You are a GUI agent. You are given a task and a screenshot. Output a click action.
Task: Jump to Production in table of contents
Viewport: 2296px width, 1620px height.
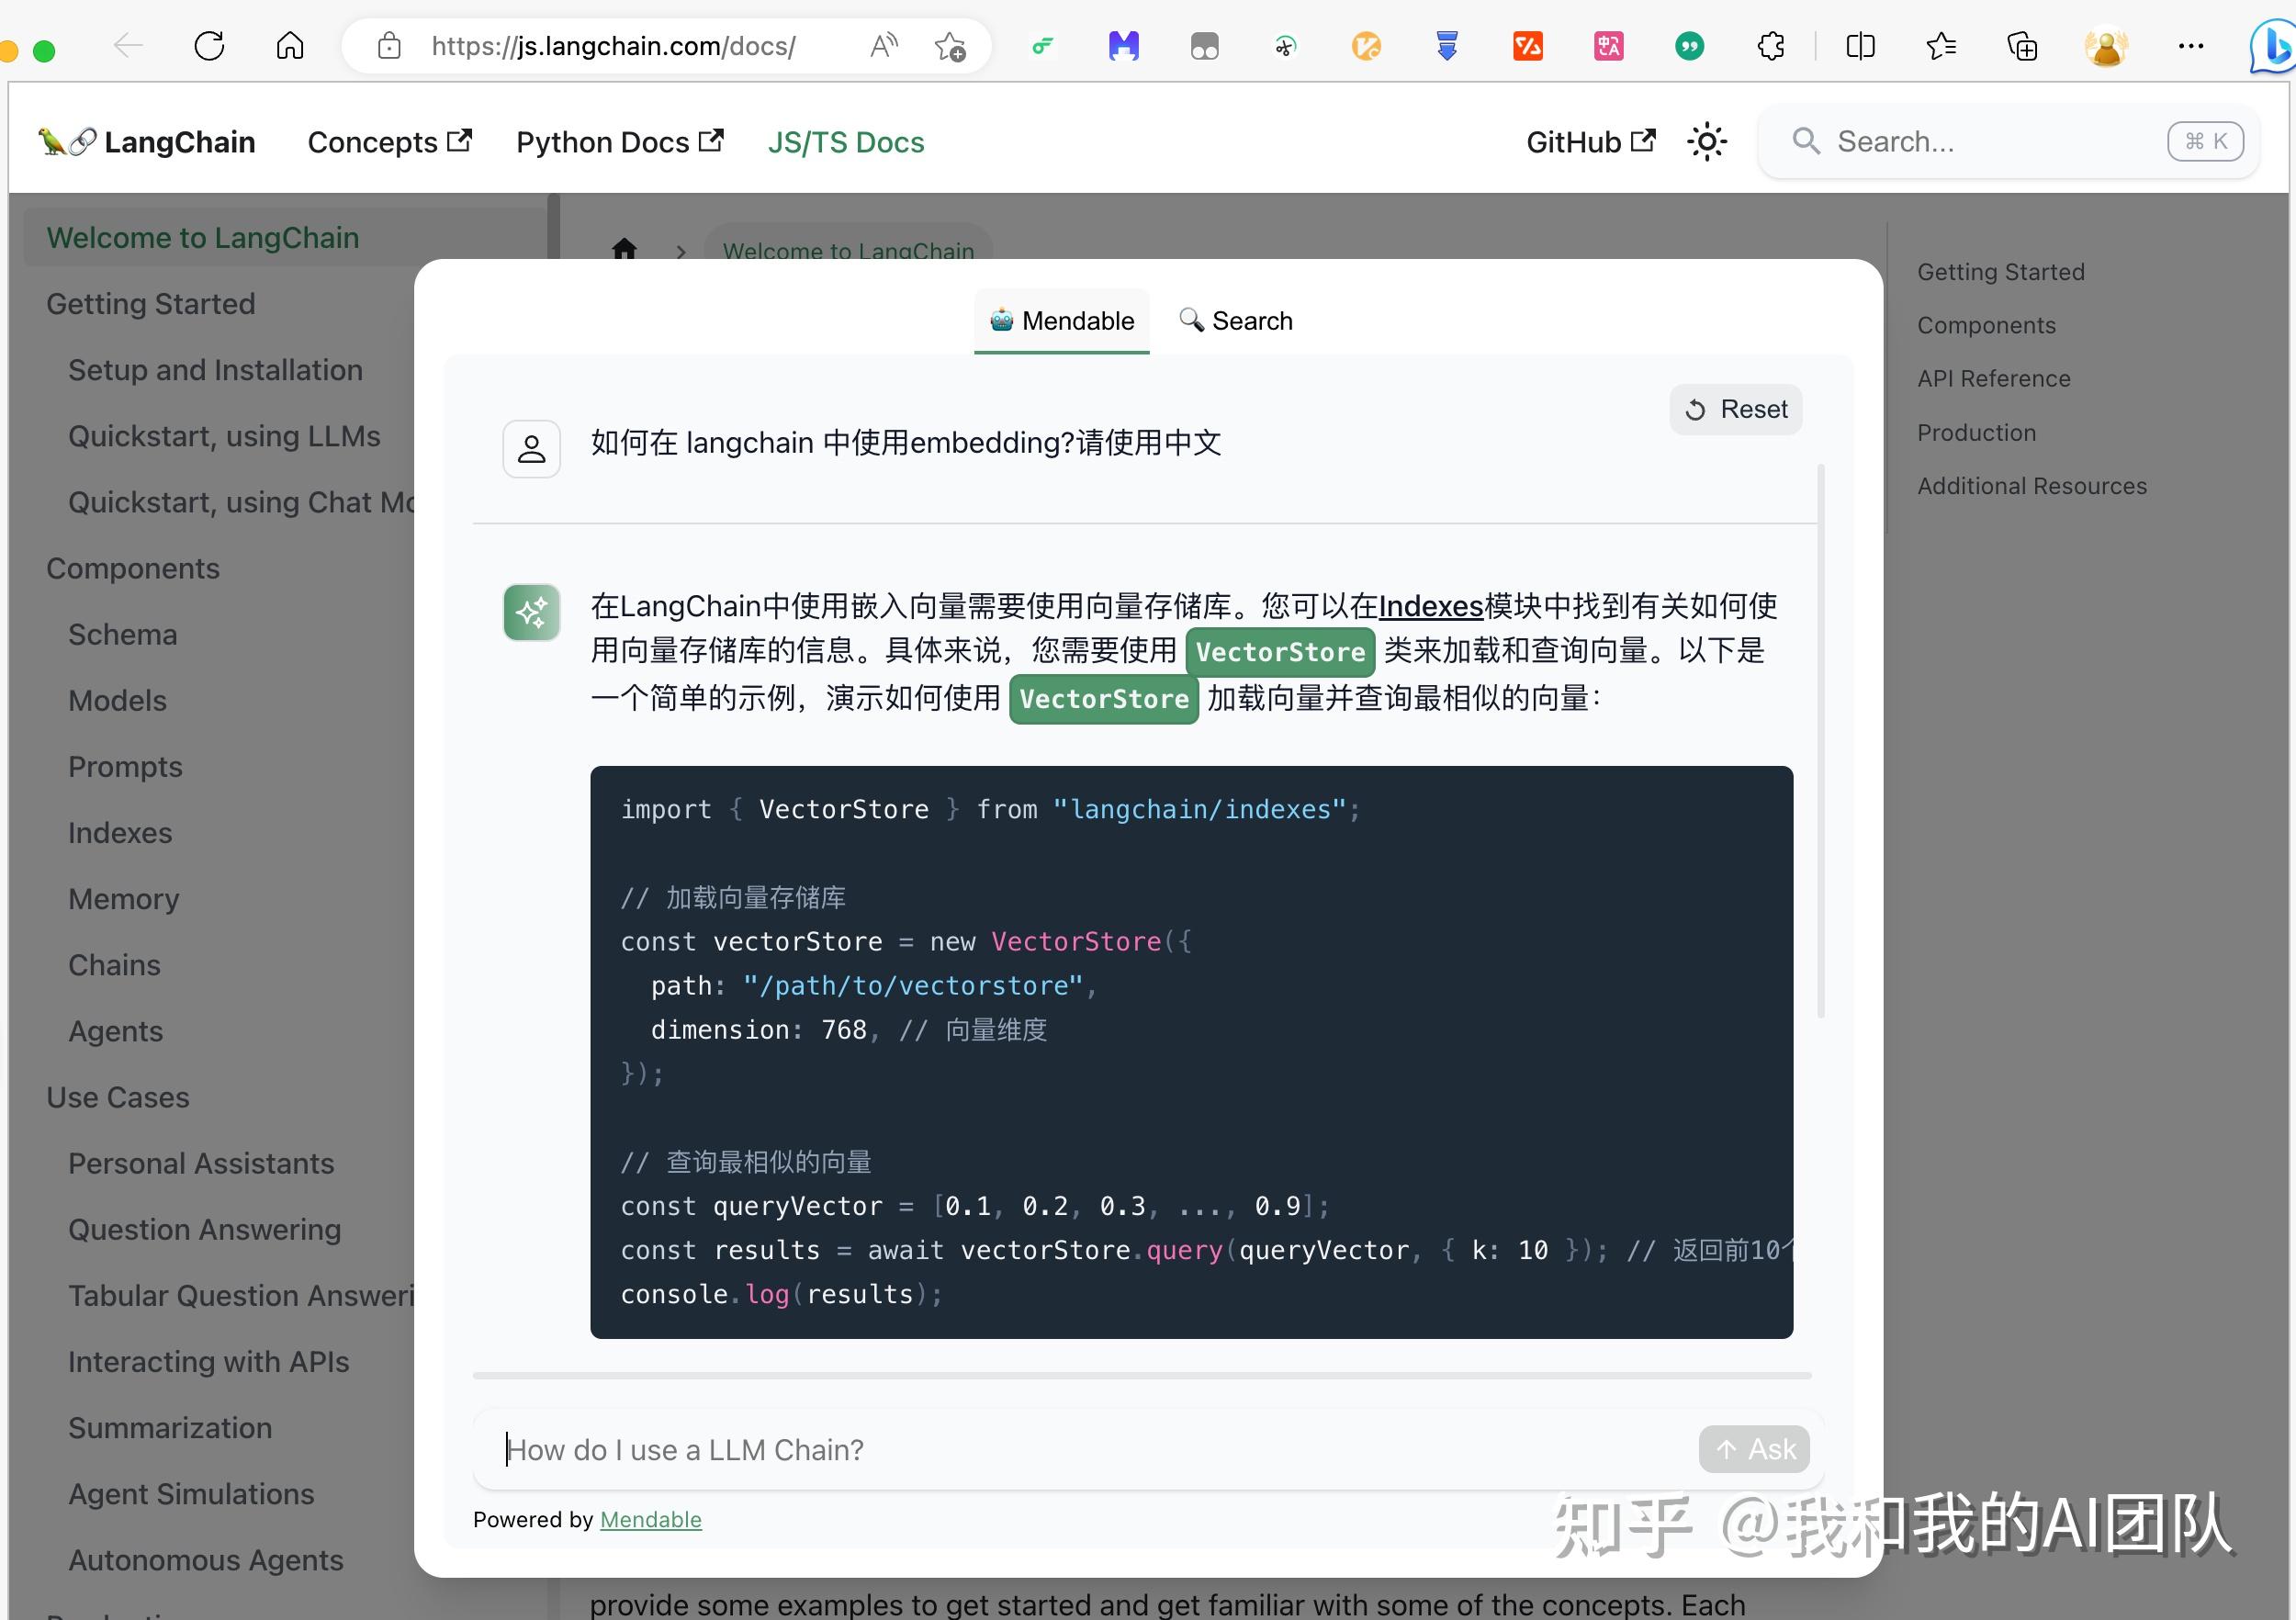[1976, 433]
